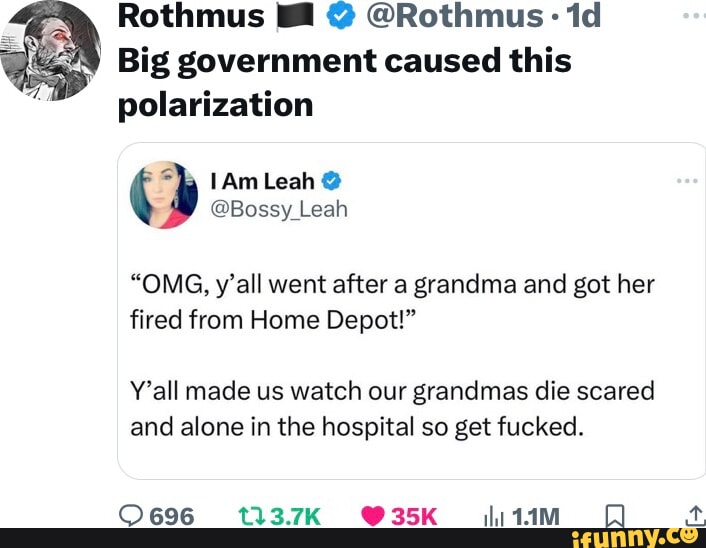Bookmark the tweet with the bookmark icon
Image resolution: width=706 pixels, height=548 pixels.
(615, 516)
